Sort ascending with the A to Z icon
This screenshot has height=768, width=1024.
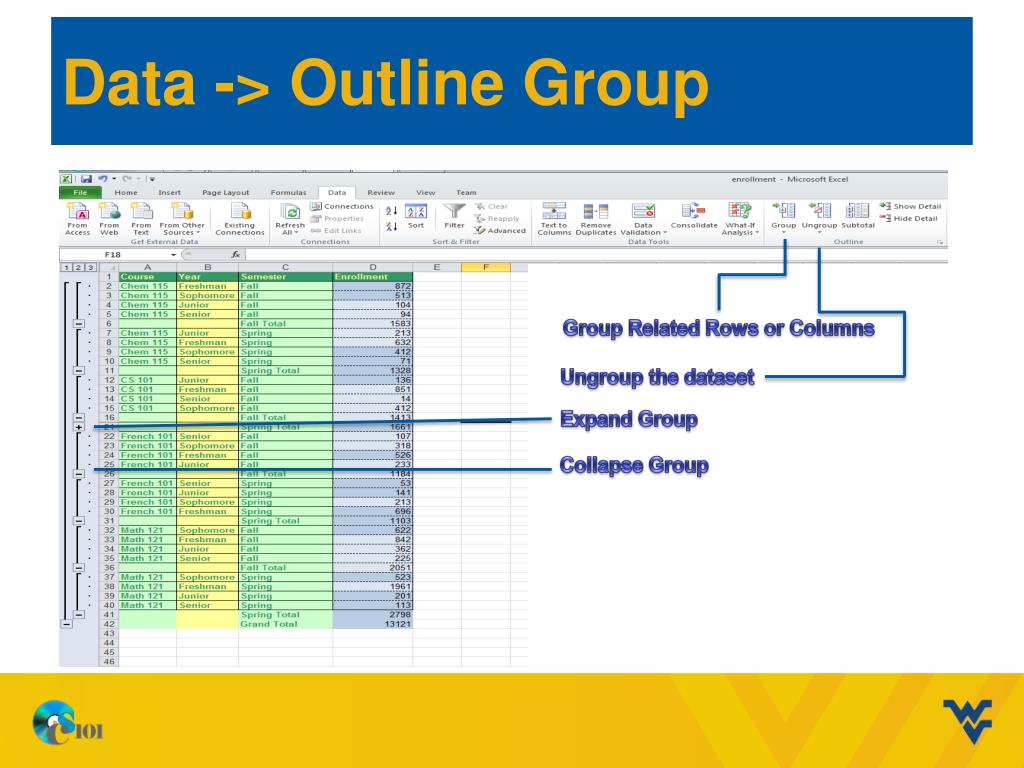tap(391, 211)
